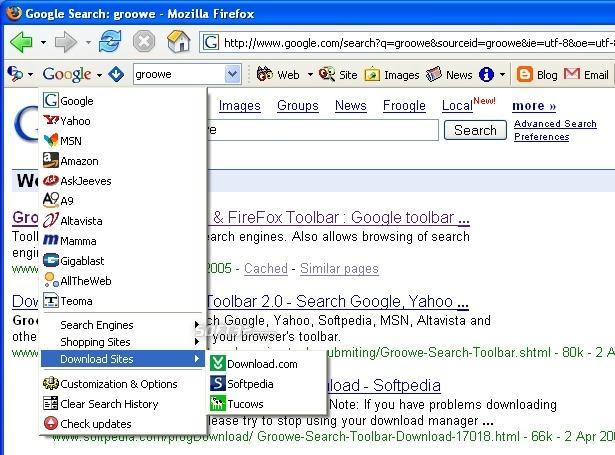Click the Similar pages link
Image resolution: width=615 pixels, height=455 pixels.
pos(339,268)
